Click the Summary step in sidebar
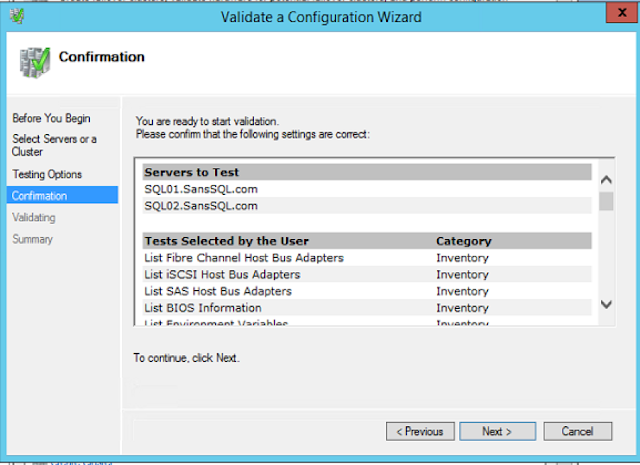Screen dimensions: 640x465 (32, 239)
